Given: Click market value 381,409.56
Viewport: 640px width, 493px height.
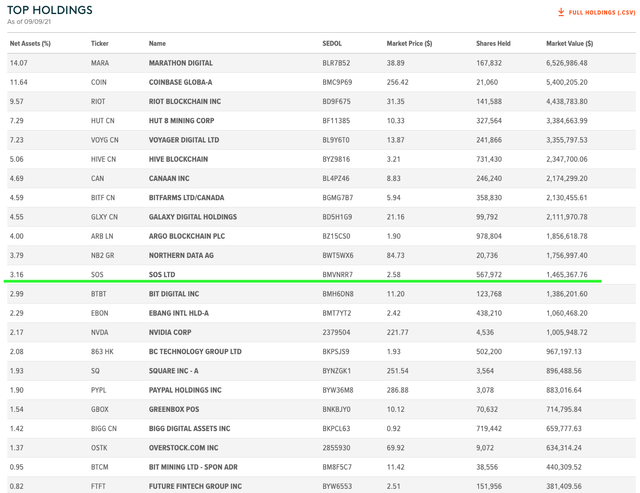Looking at the screenshot, I should tap(564, 486).
